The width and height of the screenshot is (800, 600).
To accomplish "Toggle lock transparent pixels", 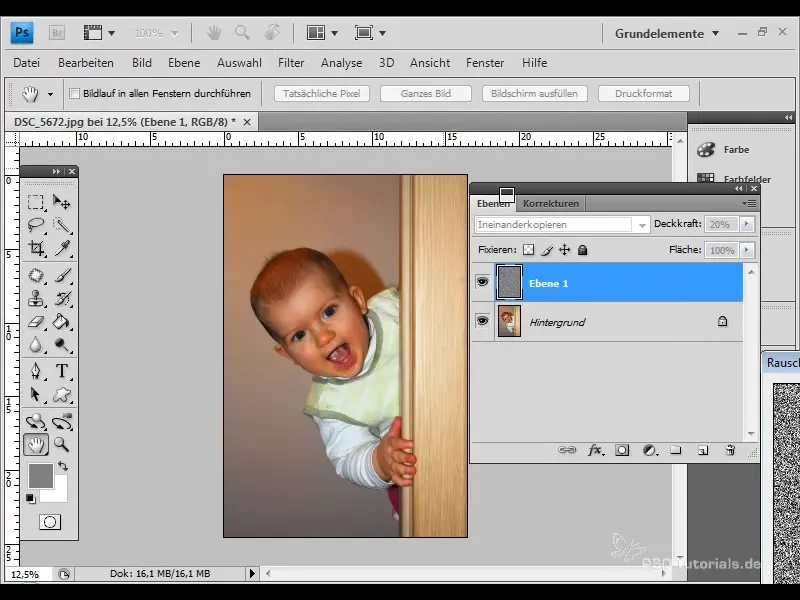I will tap(529, 250).
